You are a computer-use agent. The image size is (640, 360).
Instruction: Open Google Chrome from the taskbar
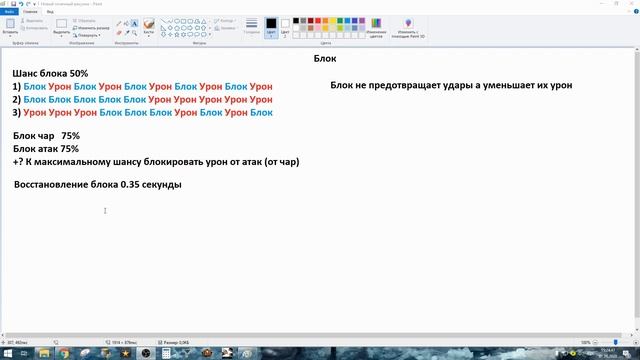(x=64, y=353)
